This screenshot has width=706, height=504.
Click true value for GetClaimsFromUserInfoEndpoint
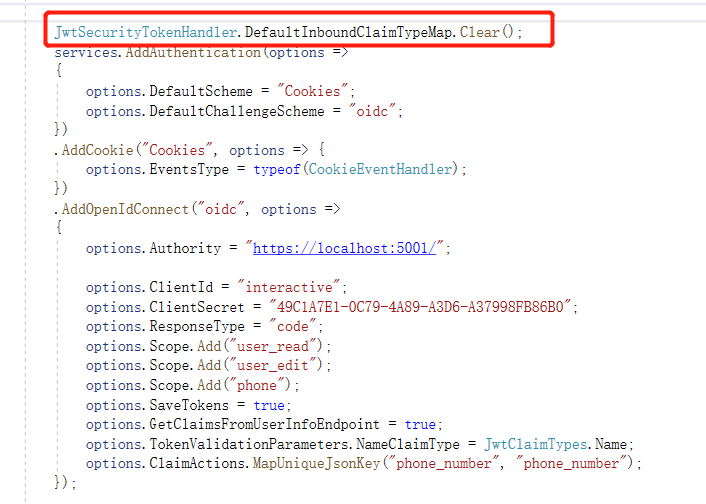420,424
